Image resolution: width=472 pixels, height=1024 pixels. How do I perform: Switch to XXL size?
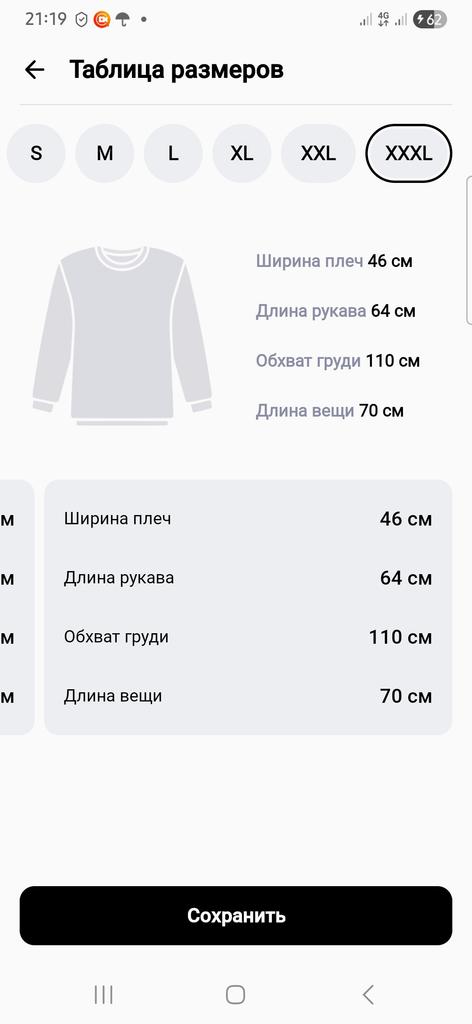[x=318, y=153]
